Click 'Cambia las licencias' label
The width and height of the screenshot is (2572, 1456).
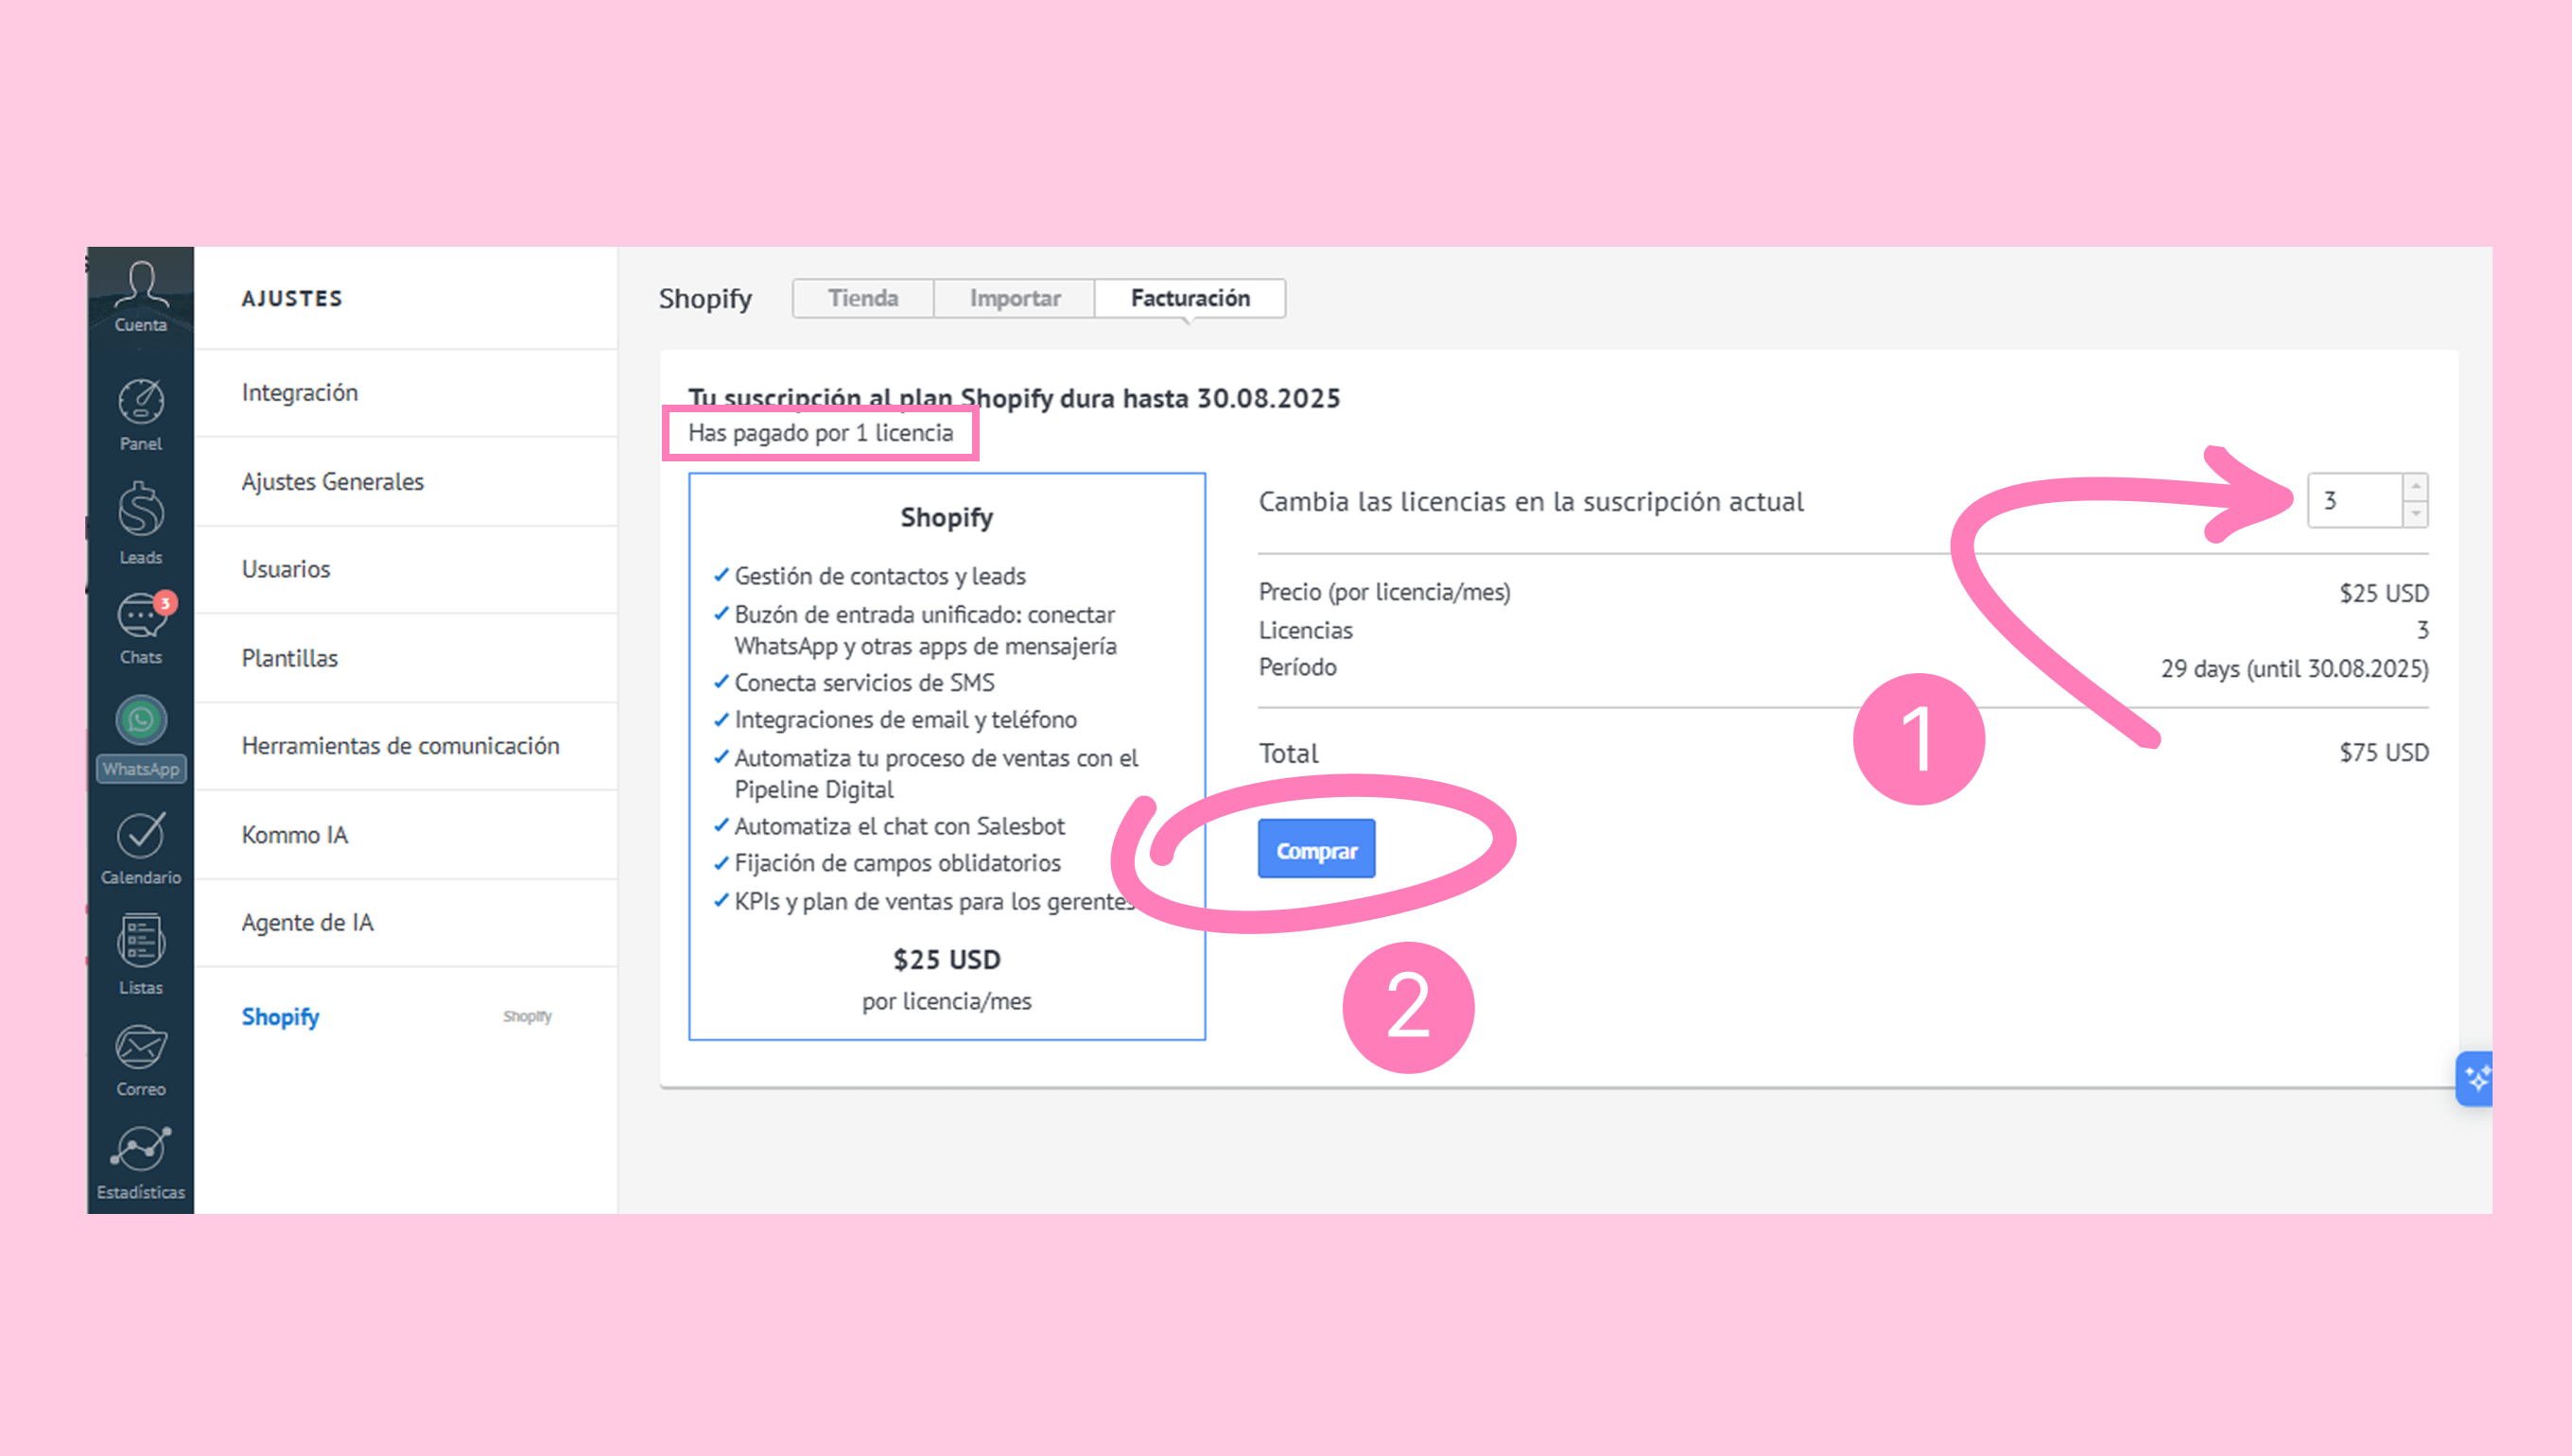tap(1530, 501)
